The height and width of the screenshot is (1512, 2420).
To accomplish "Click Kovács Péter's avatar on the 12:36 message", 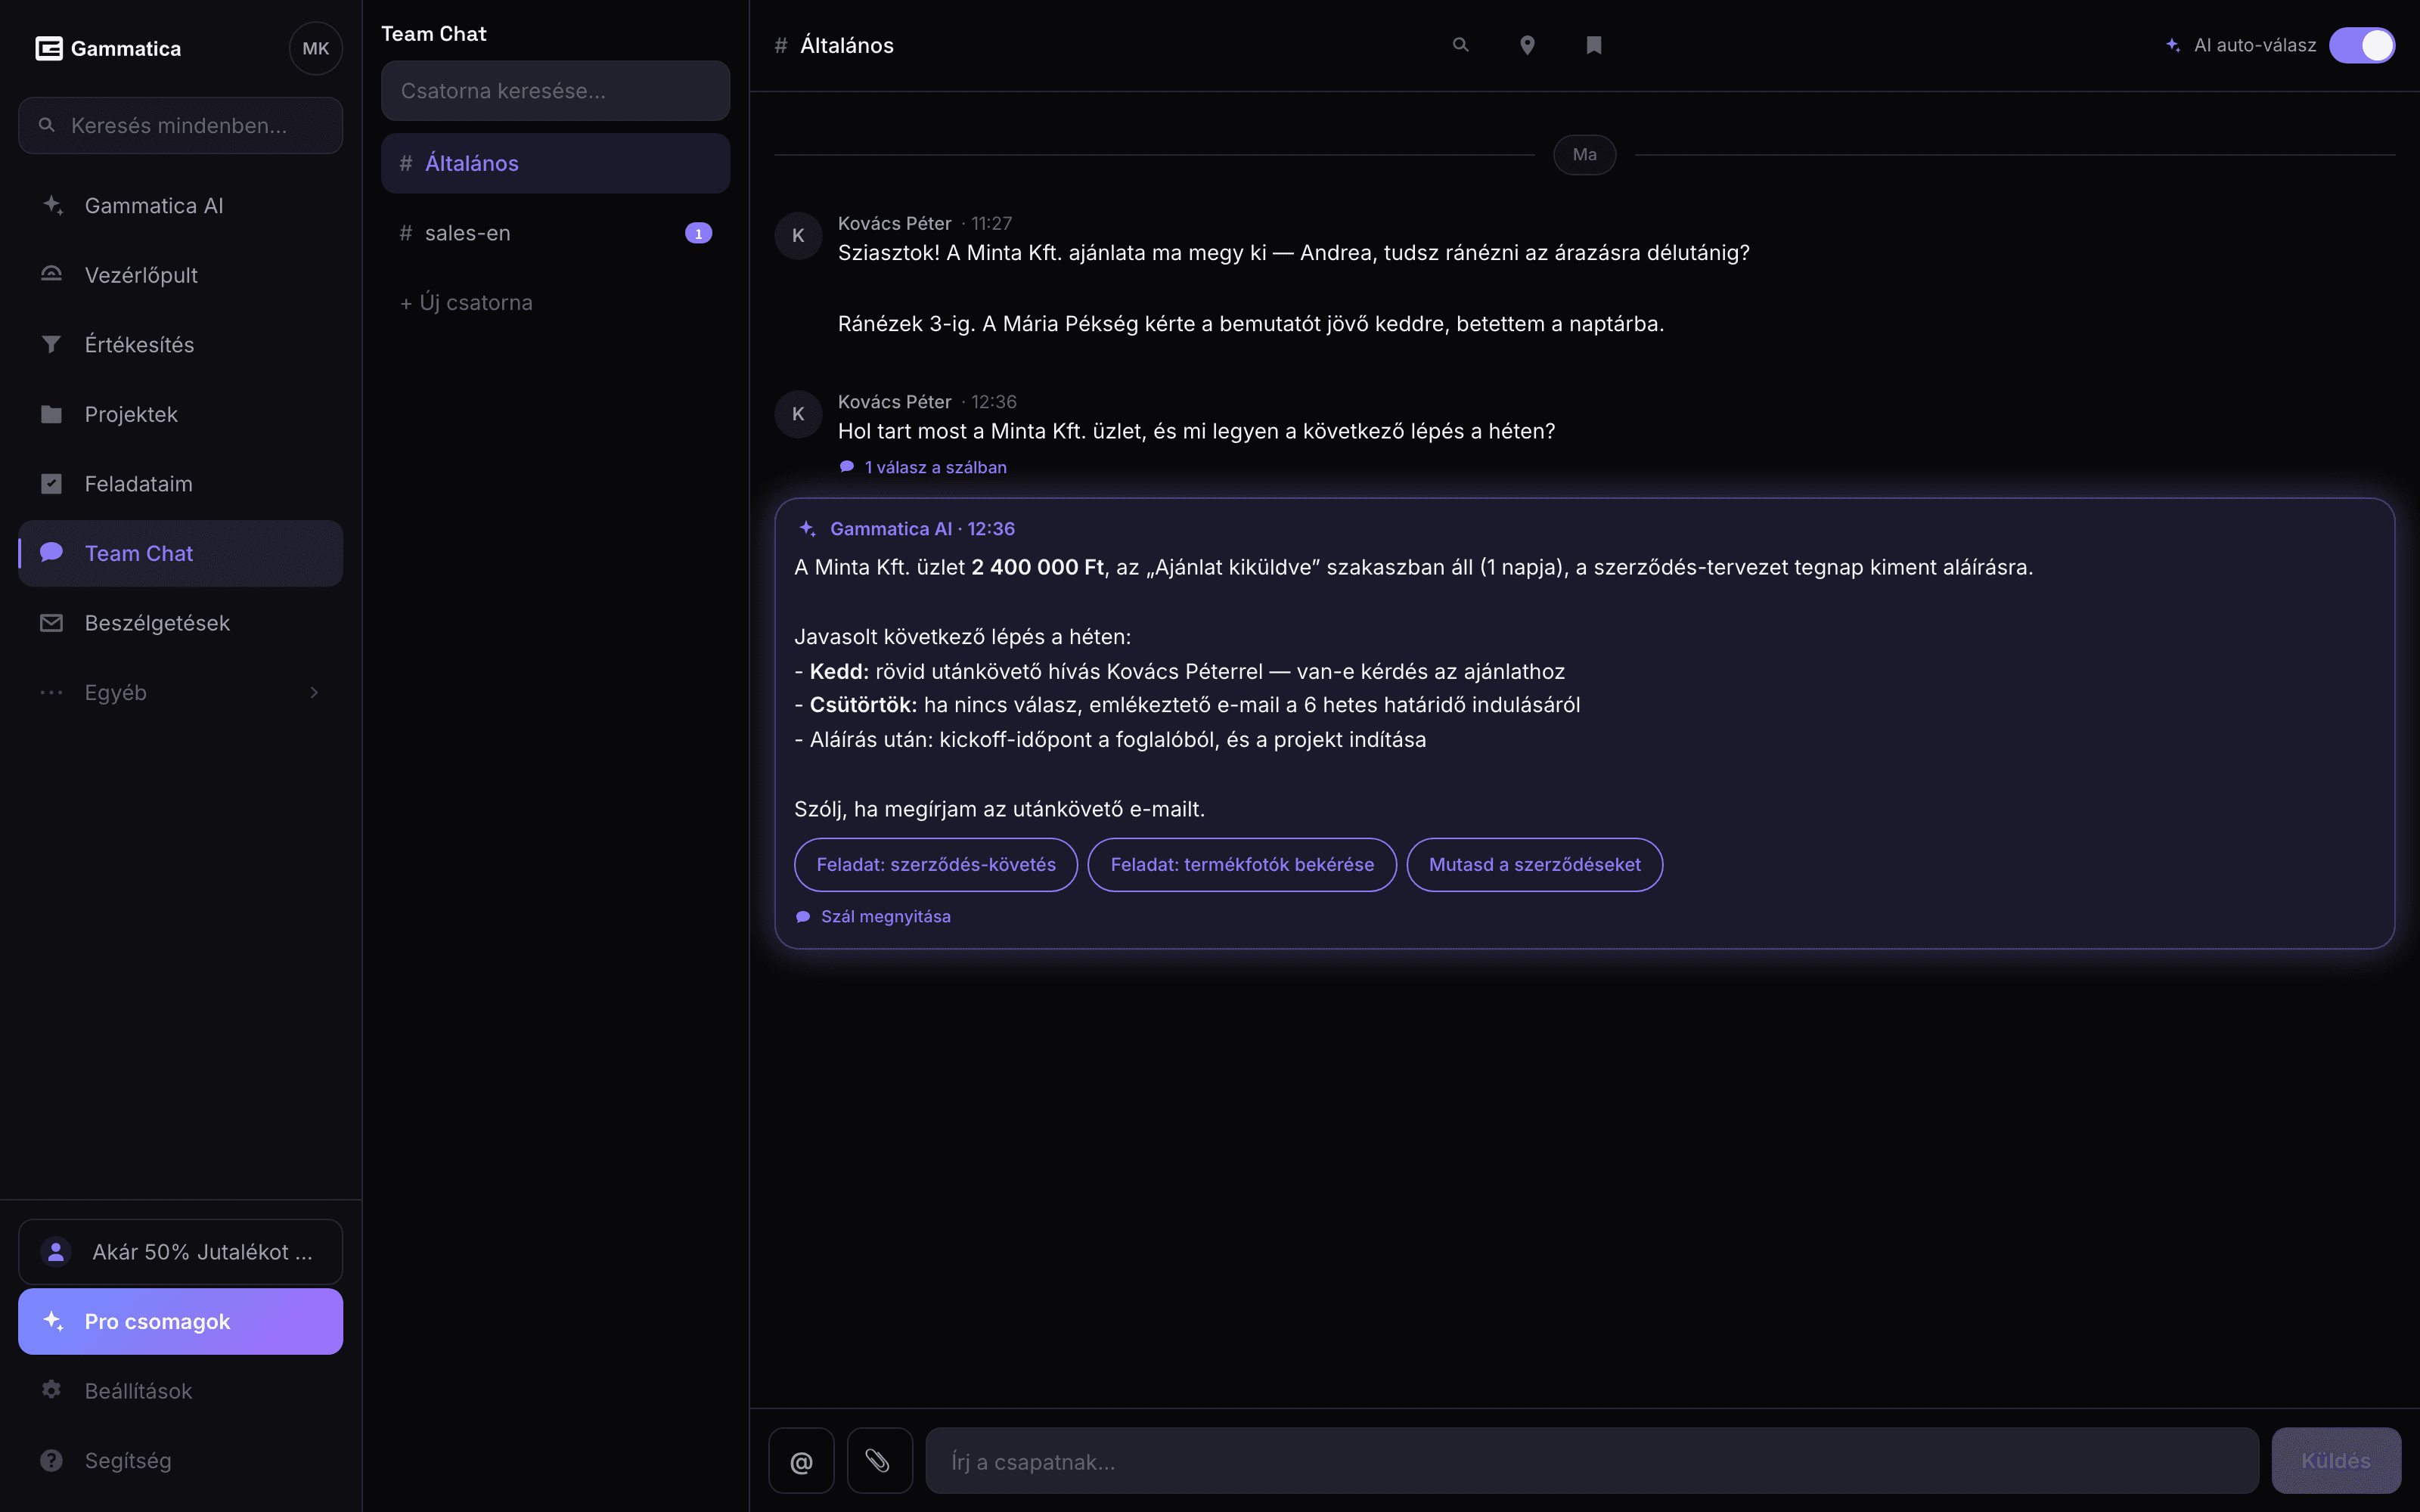I will pyautogui.click(x=798, y=414).
